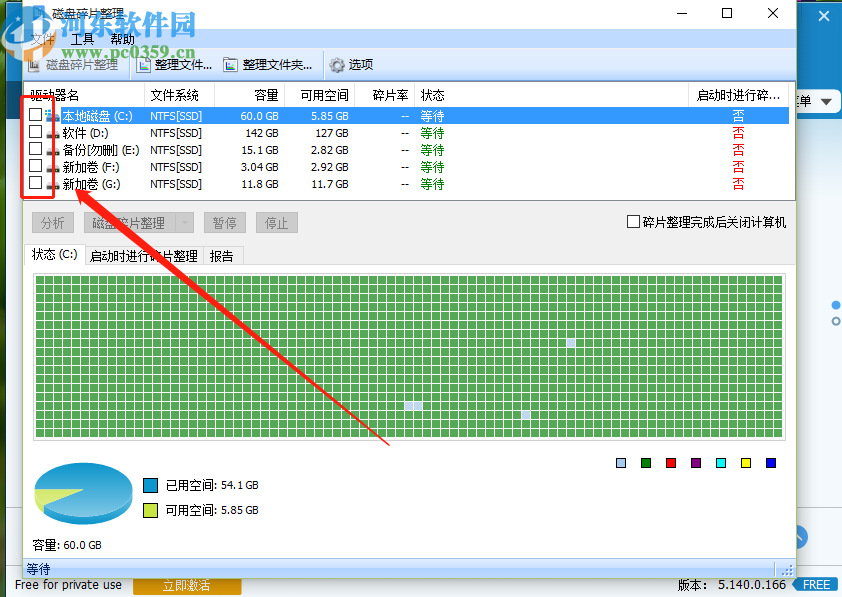Click the 60.0 GB capacity cell

(x=259, y=116)
